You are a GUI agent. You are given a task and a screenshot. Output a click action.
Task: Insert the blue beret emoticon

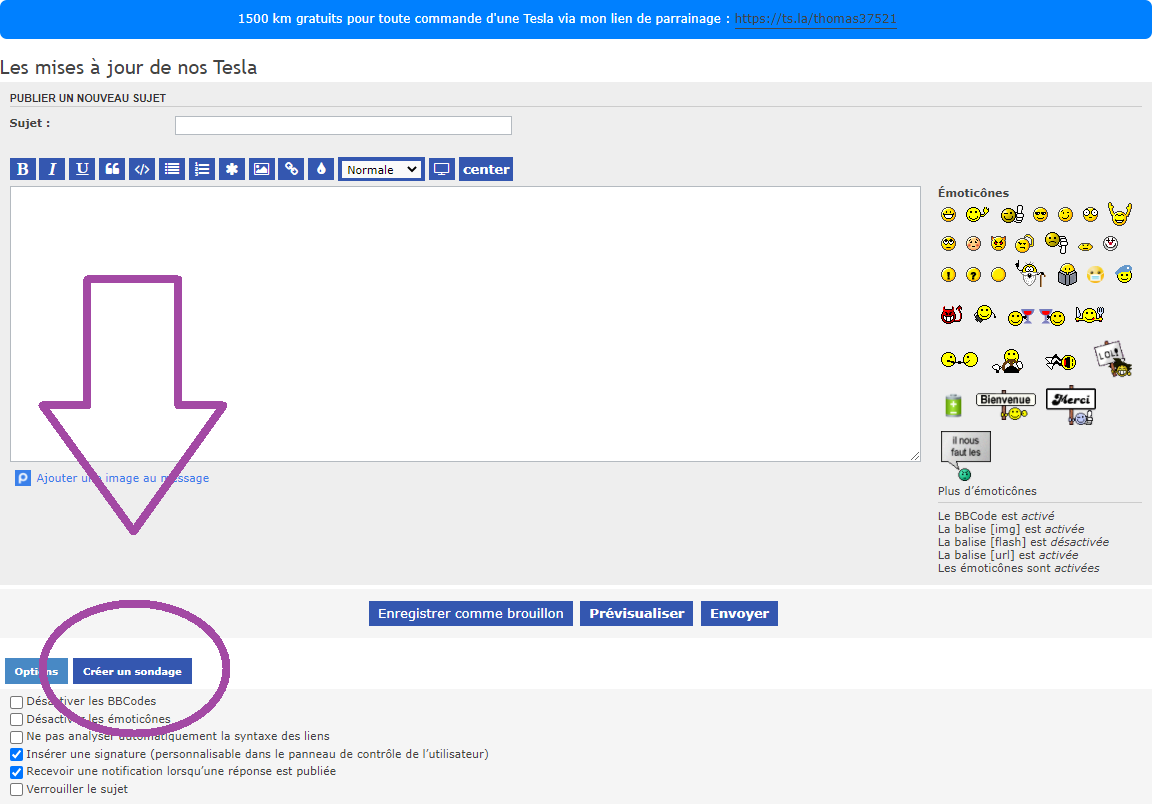1124,274
